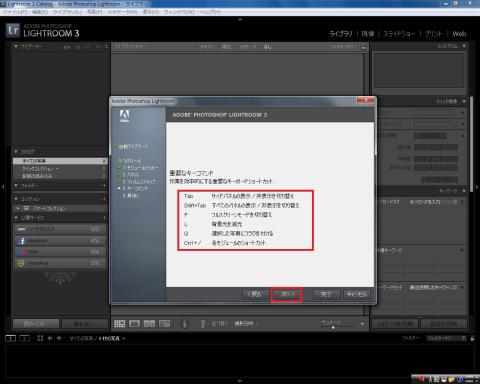
Task: Click the キャンセル cancel button in dialog
Action: pyautogui.click(x=357, y=294)
